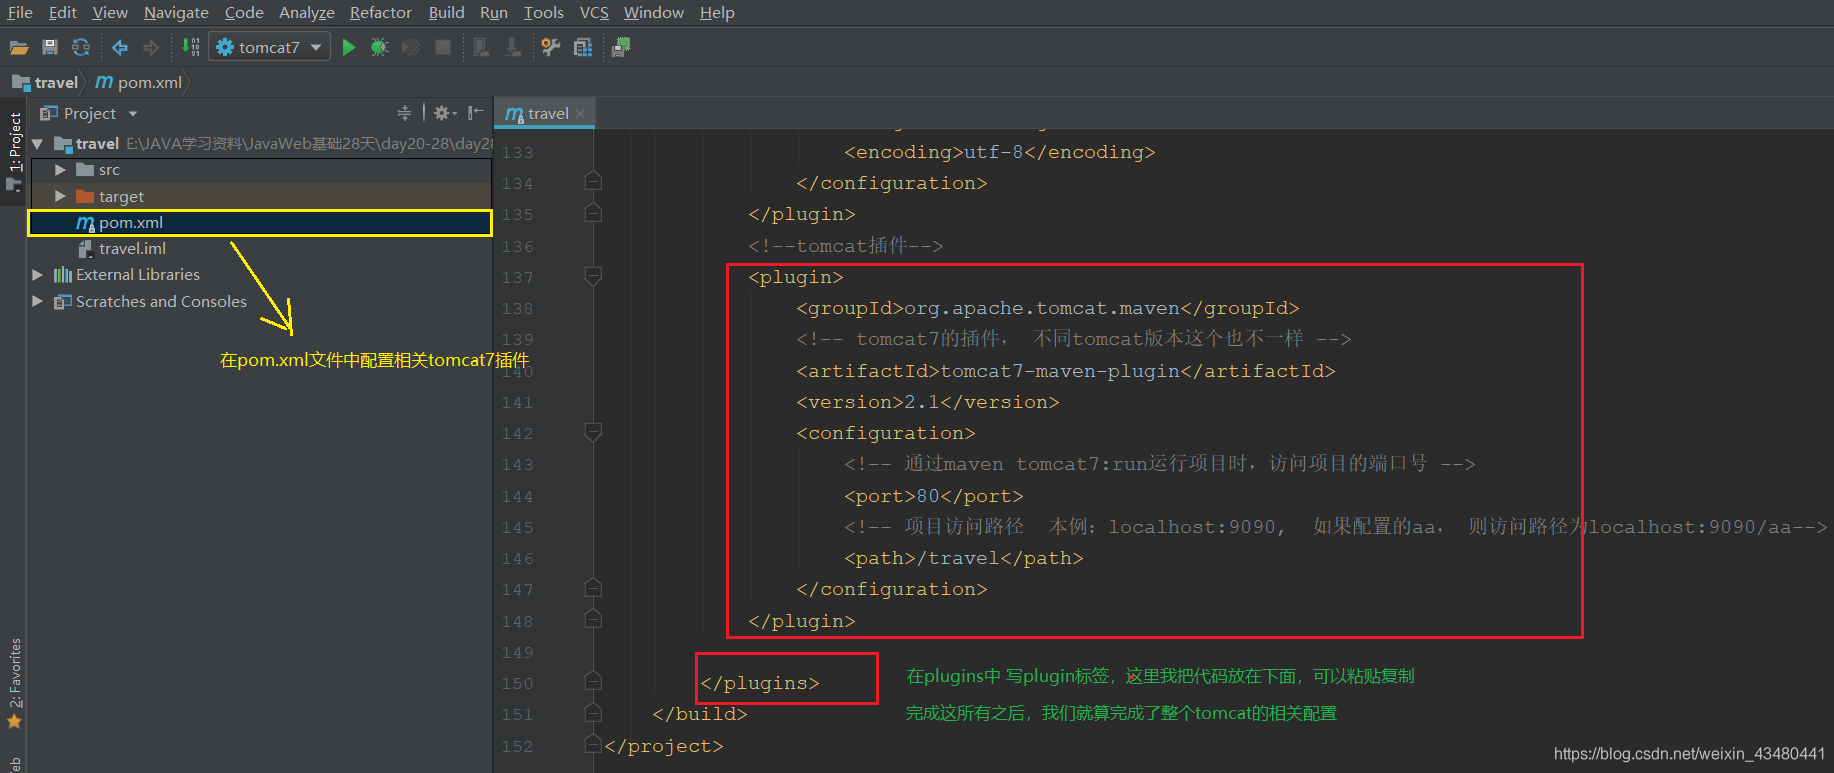Open the Window menu
Image resolution: width=1834 pixels, height=773 pixels.
coord(653,12)
